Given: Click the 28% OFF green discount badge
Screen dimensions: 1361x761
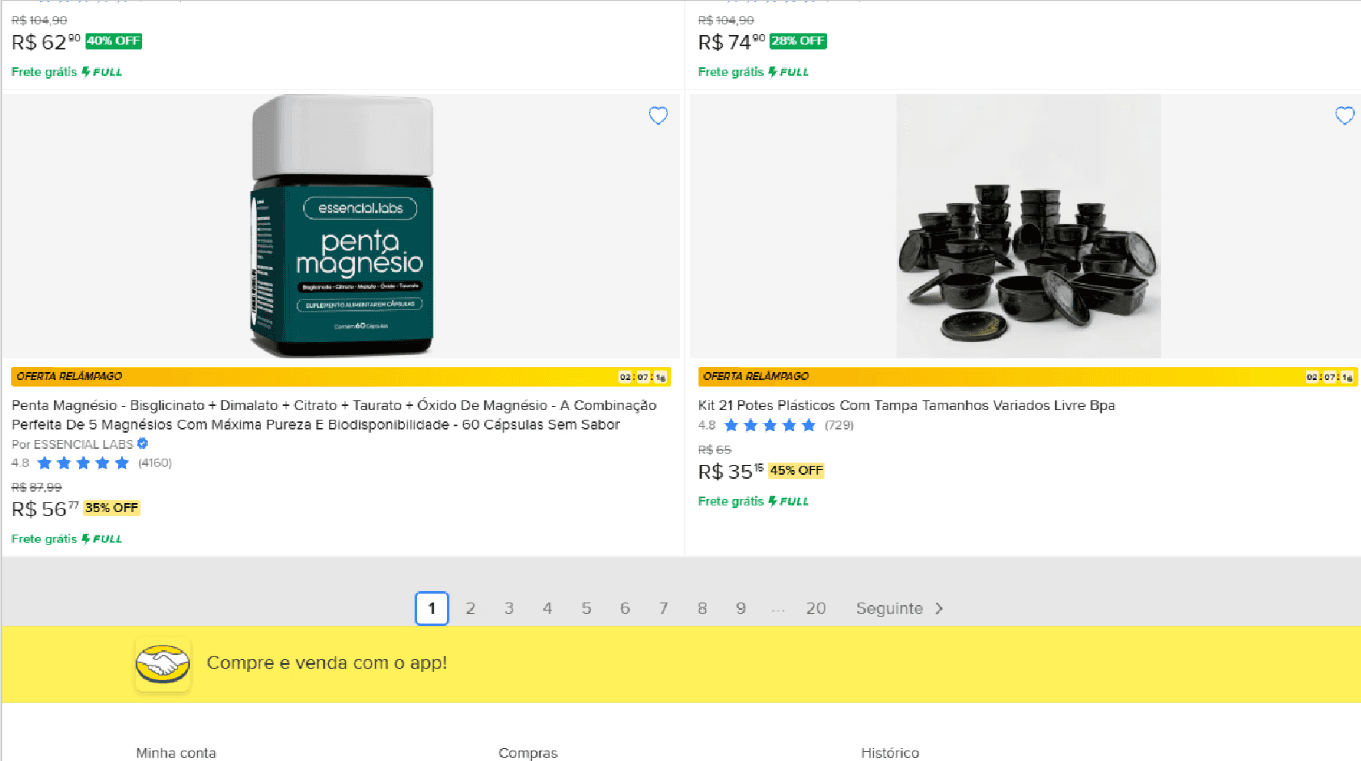Looking at the screenshot, I should click(798, 41).
